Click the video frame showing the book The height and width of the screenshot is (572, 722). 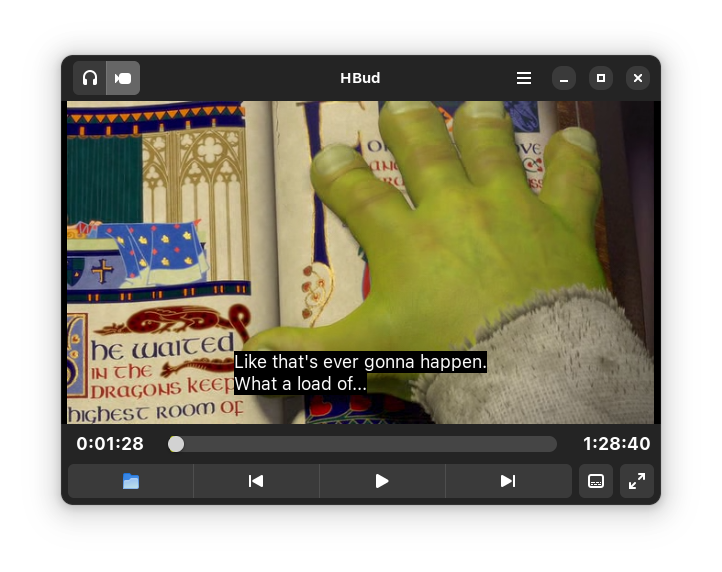pos(361,263)
